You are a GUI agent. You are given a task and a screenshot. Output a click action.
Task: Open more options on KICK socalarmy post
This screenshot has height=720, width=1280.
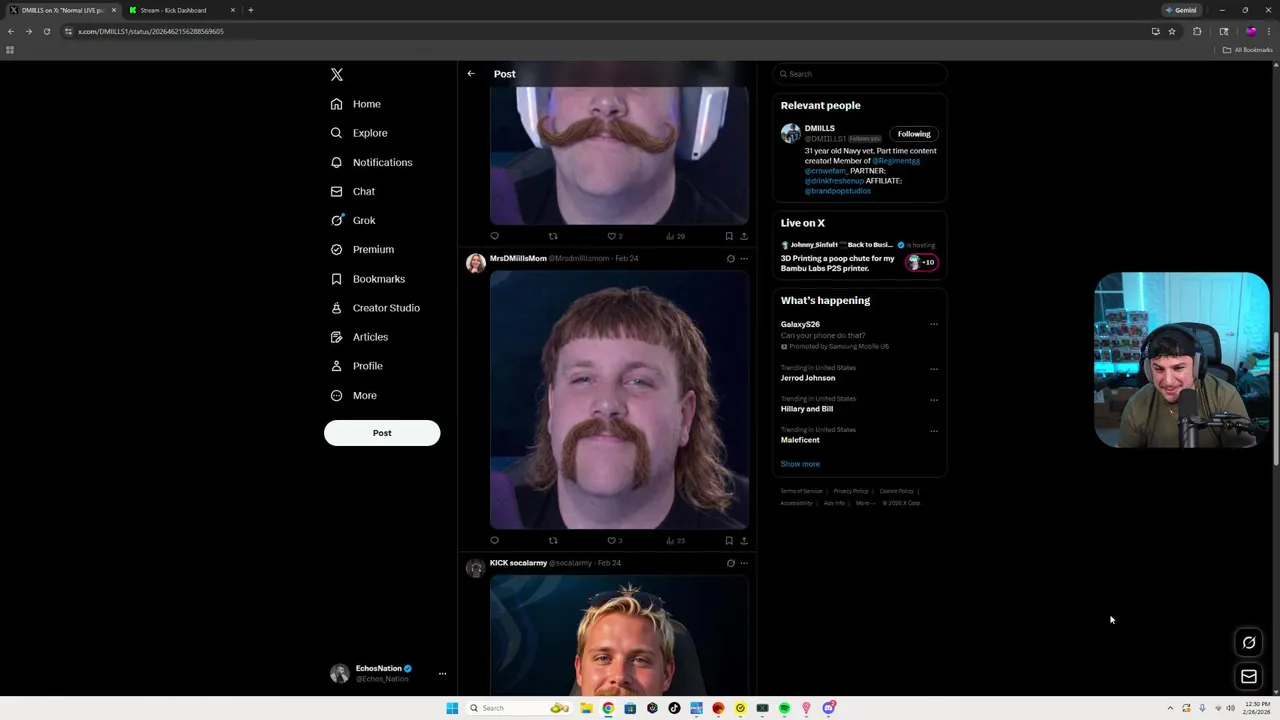point(743,563)
